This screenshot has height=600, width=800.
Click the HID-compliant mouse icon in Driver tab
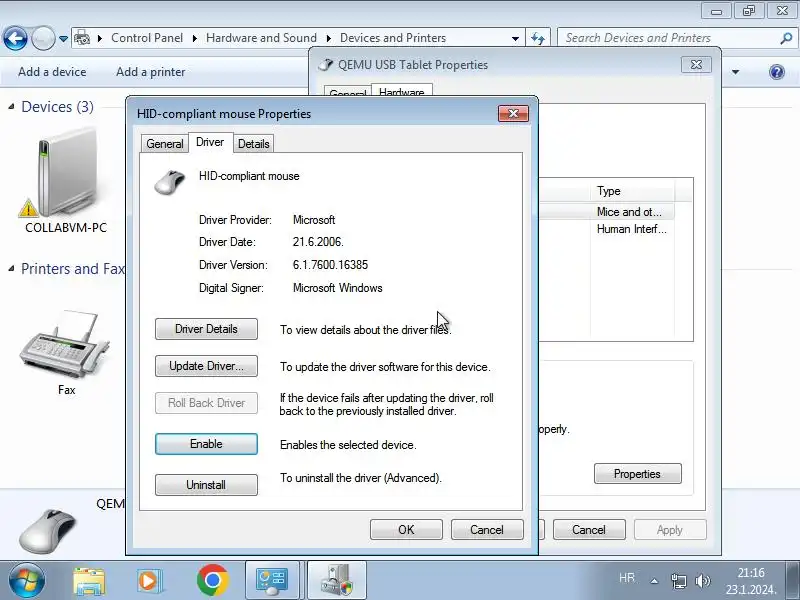169,182
